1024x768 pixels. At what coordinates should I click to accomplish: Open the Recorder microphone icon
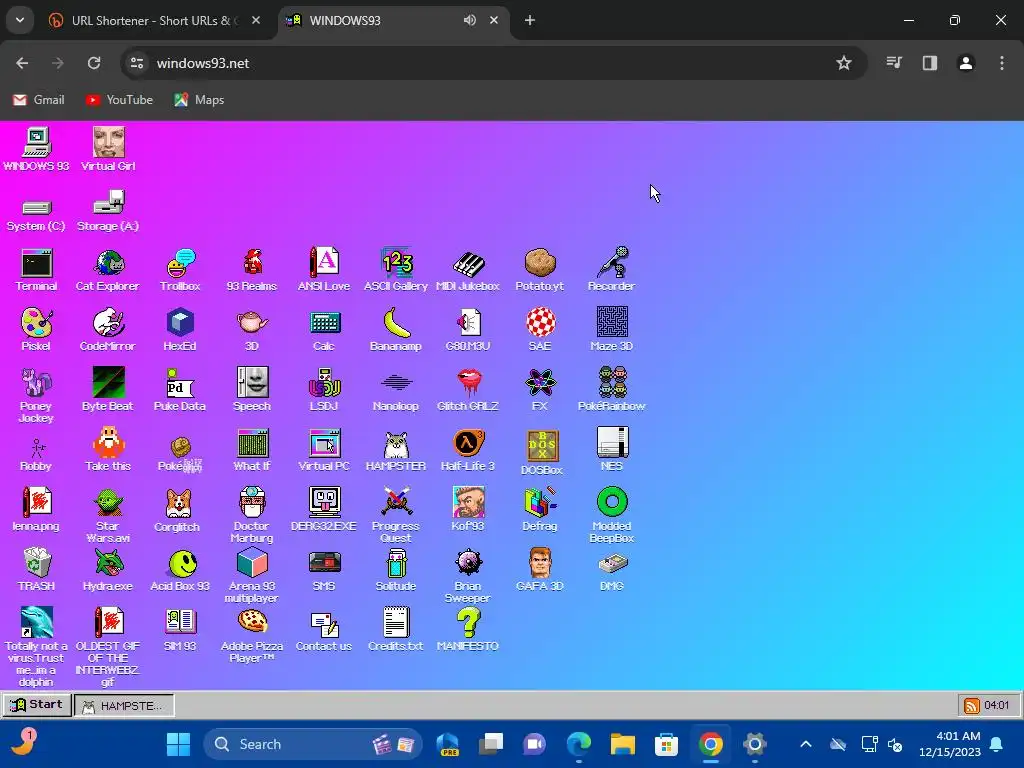pos(611,270)
